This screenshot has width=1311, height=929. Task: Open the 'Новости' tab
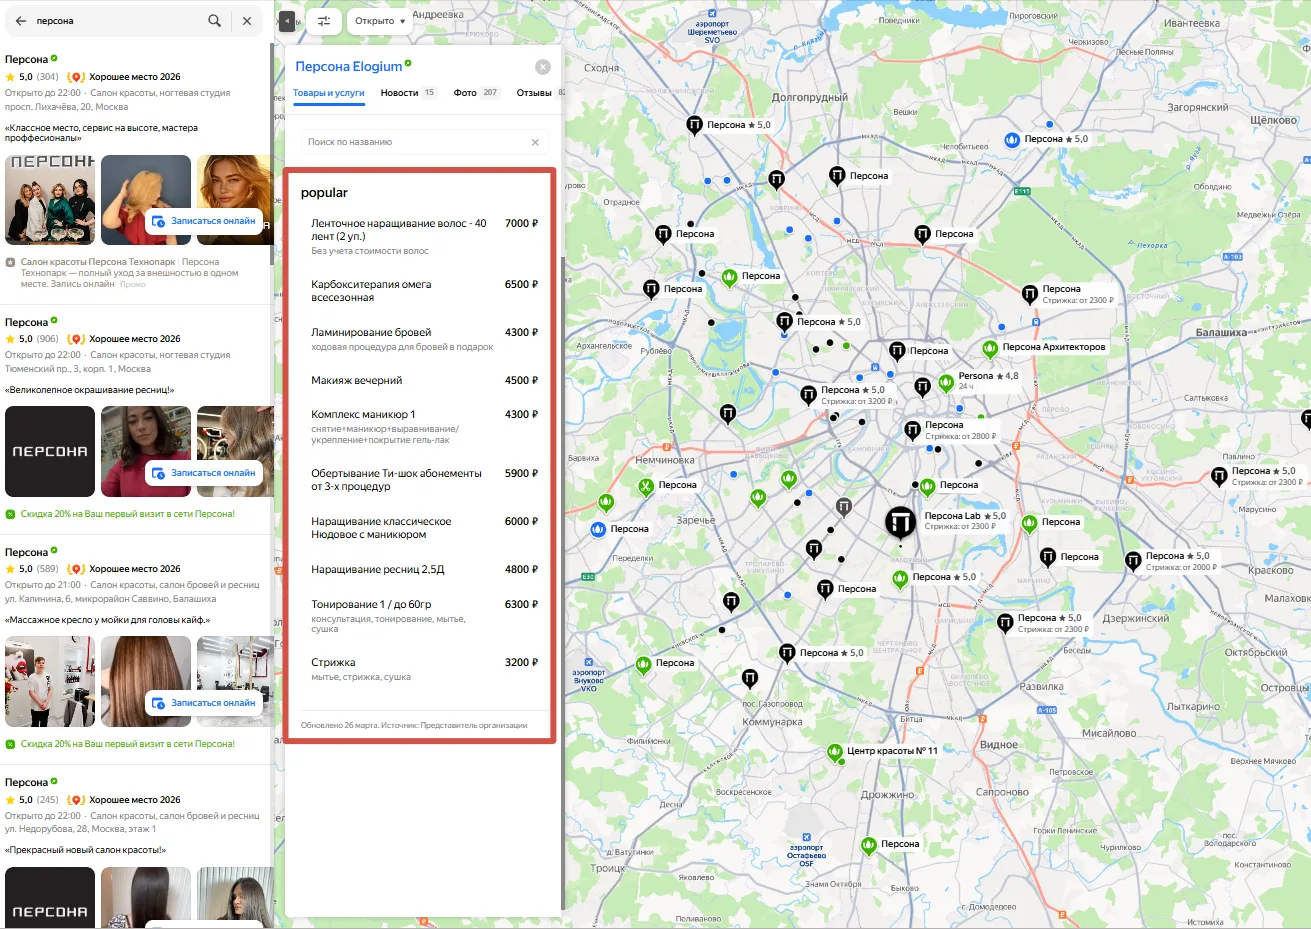(x=408, y=93)
